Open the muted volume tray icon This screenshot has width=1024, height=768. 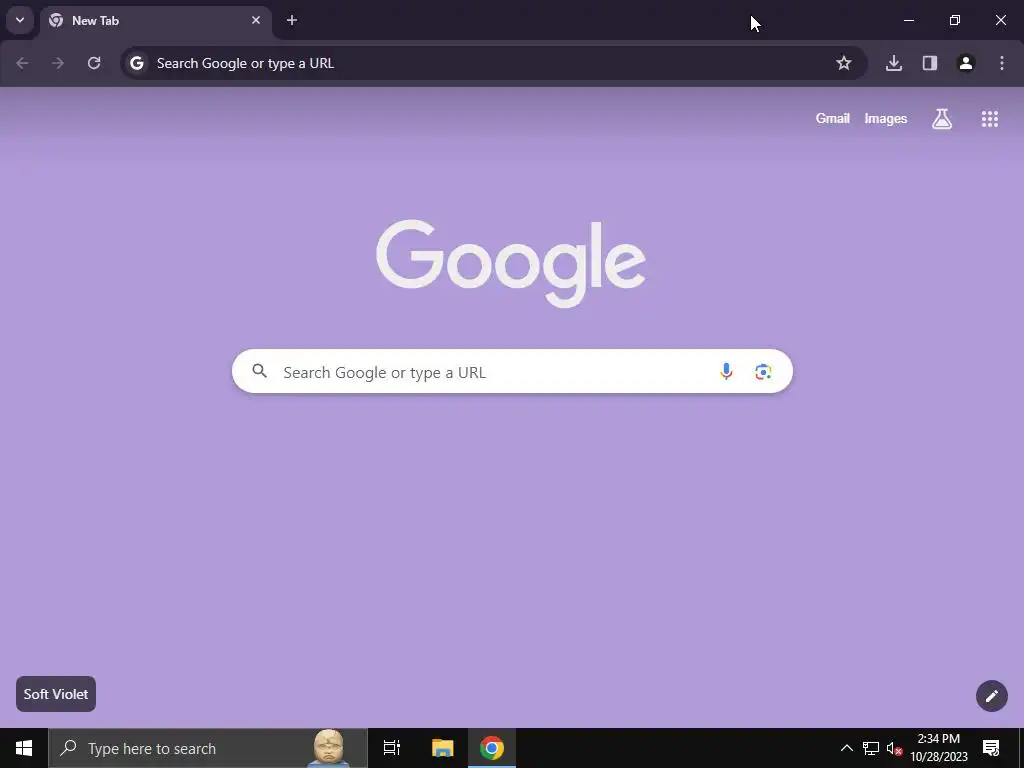tap(894, 748)
